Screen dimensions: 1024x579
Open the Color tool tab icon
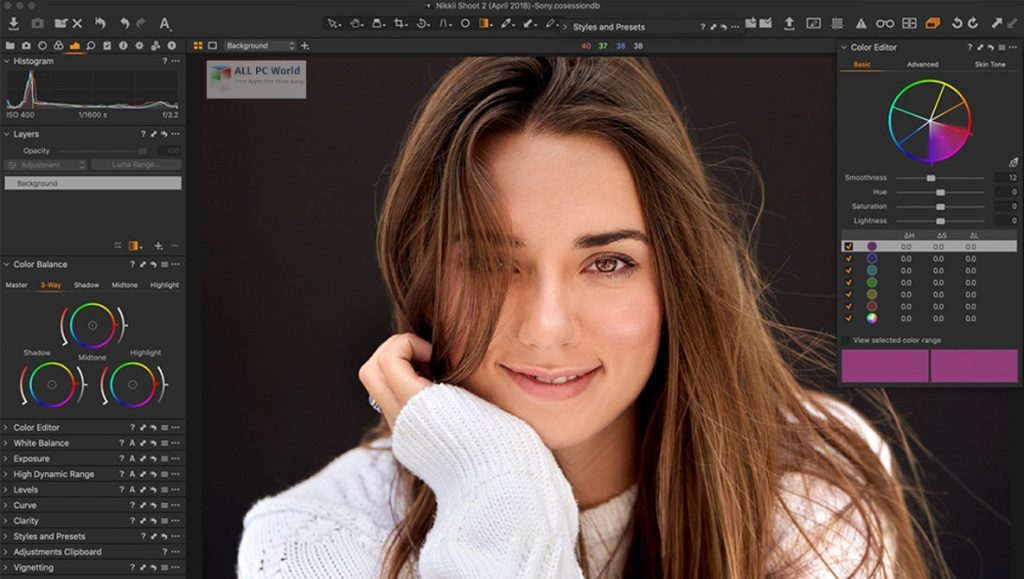pos(58,46)
